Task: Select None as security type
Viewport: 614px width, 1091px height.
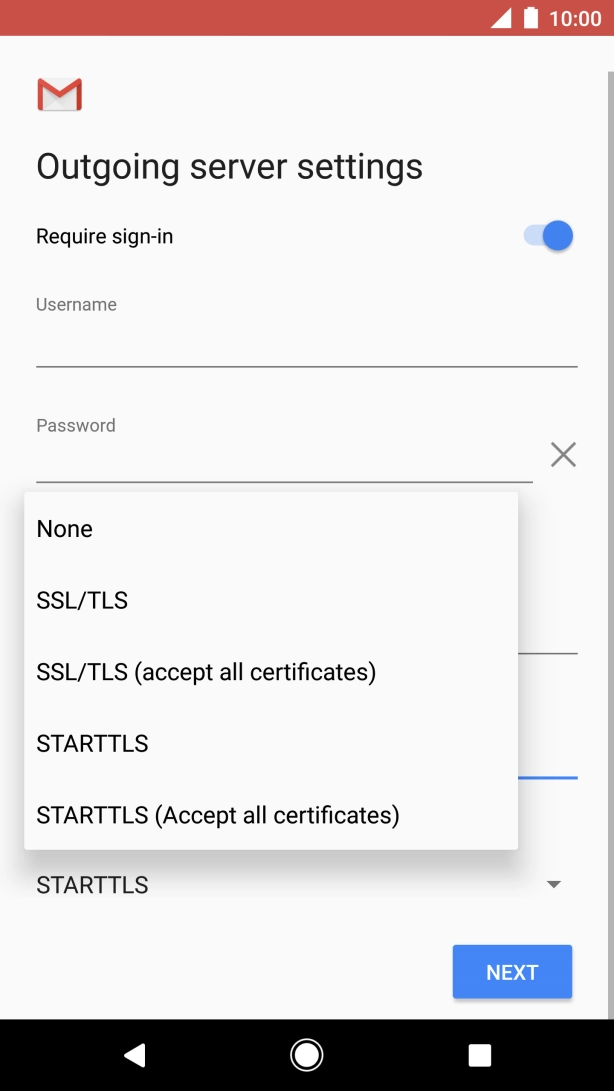Action: pos(64,528)
